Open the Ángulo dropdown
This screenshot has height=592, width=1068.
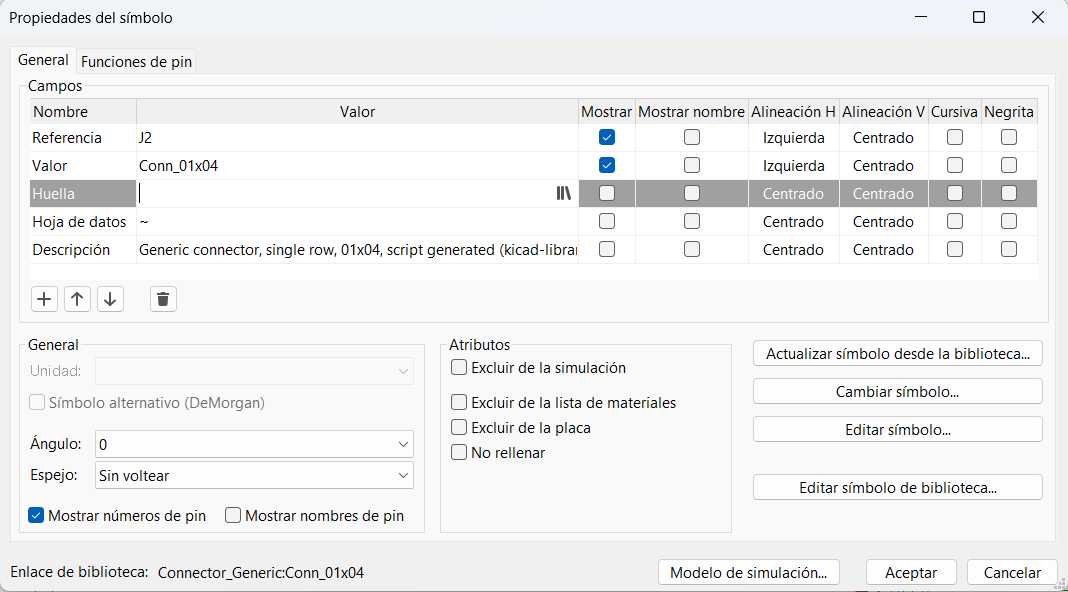[254, 443]
